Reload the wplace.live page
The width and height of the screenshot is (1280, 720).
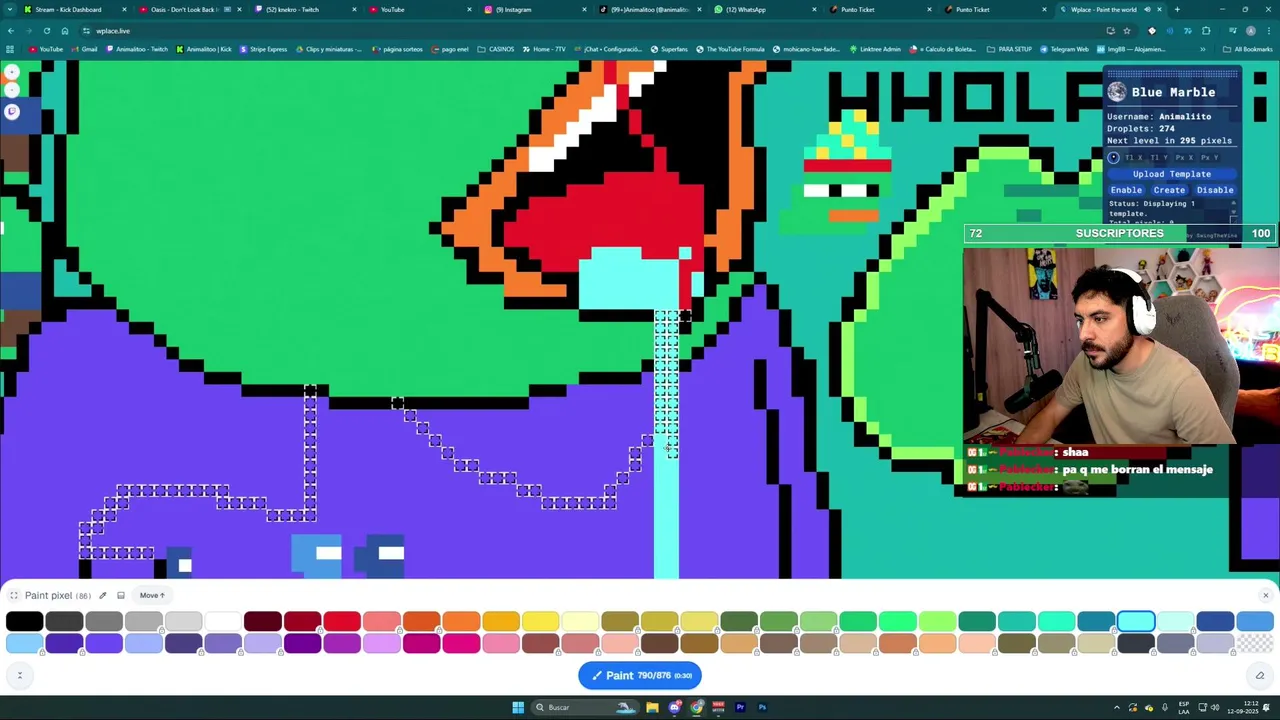pyautogui.click(x=46, y=31)
